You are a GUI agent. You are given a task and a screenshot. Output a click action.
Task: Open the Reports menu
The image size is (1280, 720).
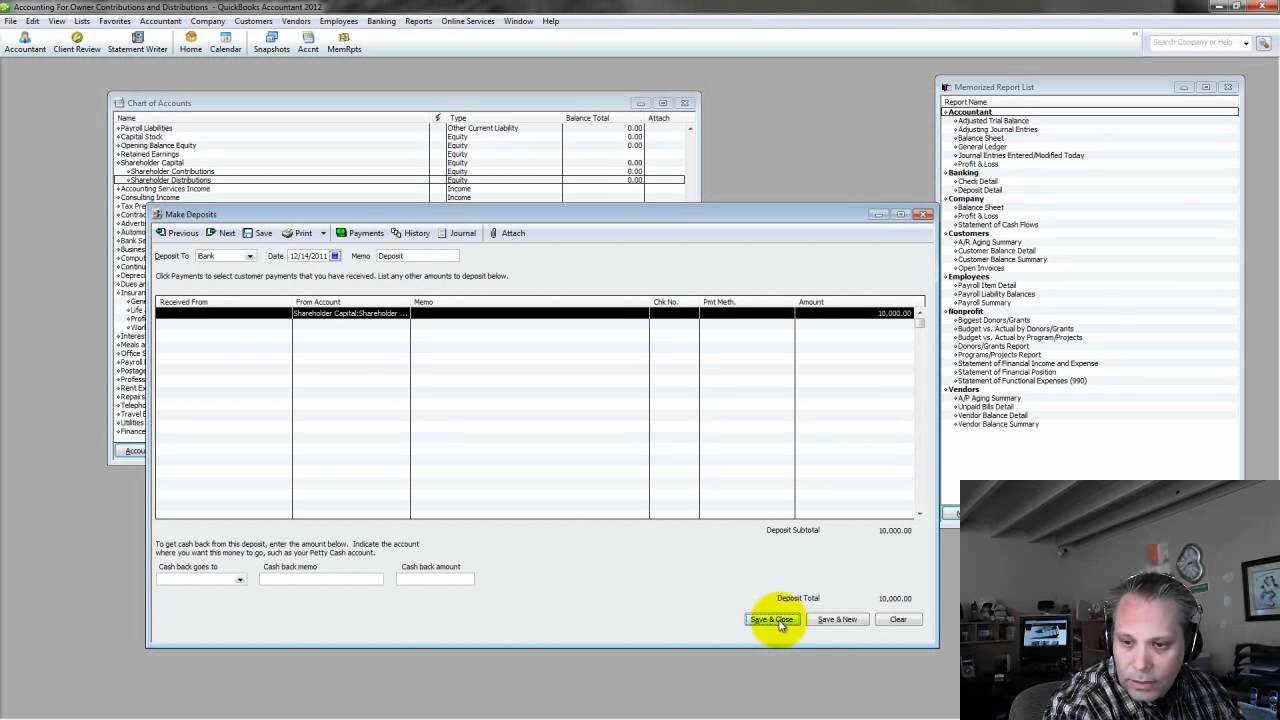(x=418, y=21)
